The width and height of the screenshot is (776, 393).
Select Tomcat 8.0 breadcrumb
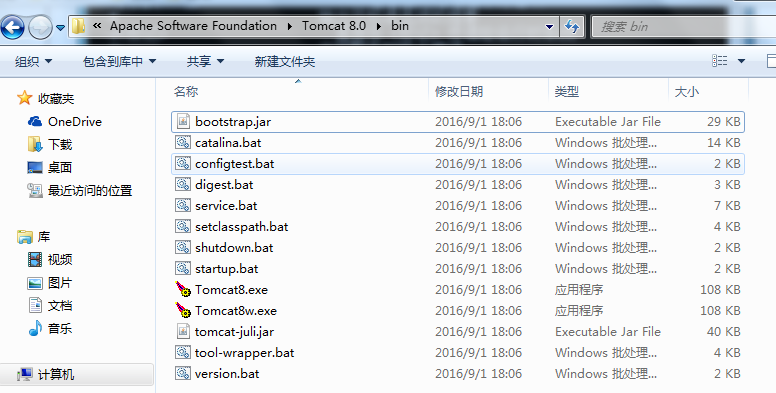[334, 26]
